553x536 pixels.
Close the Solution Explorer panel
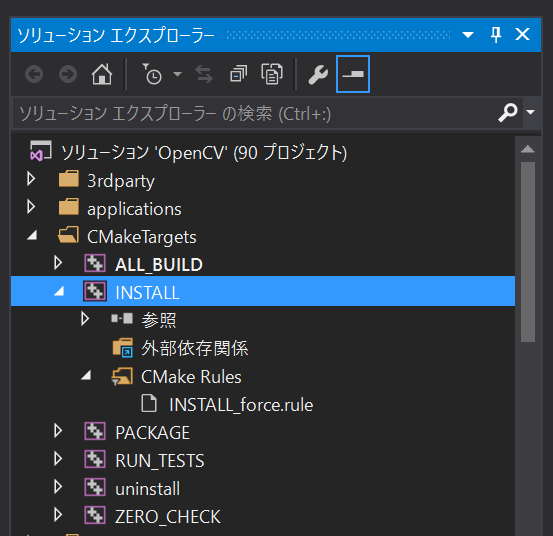(522, 34)
